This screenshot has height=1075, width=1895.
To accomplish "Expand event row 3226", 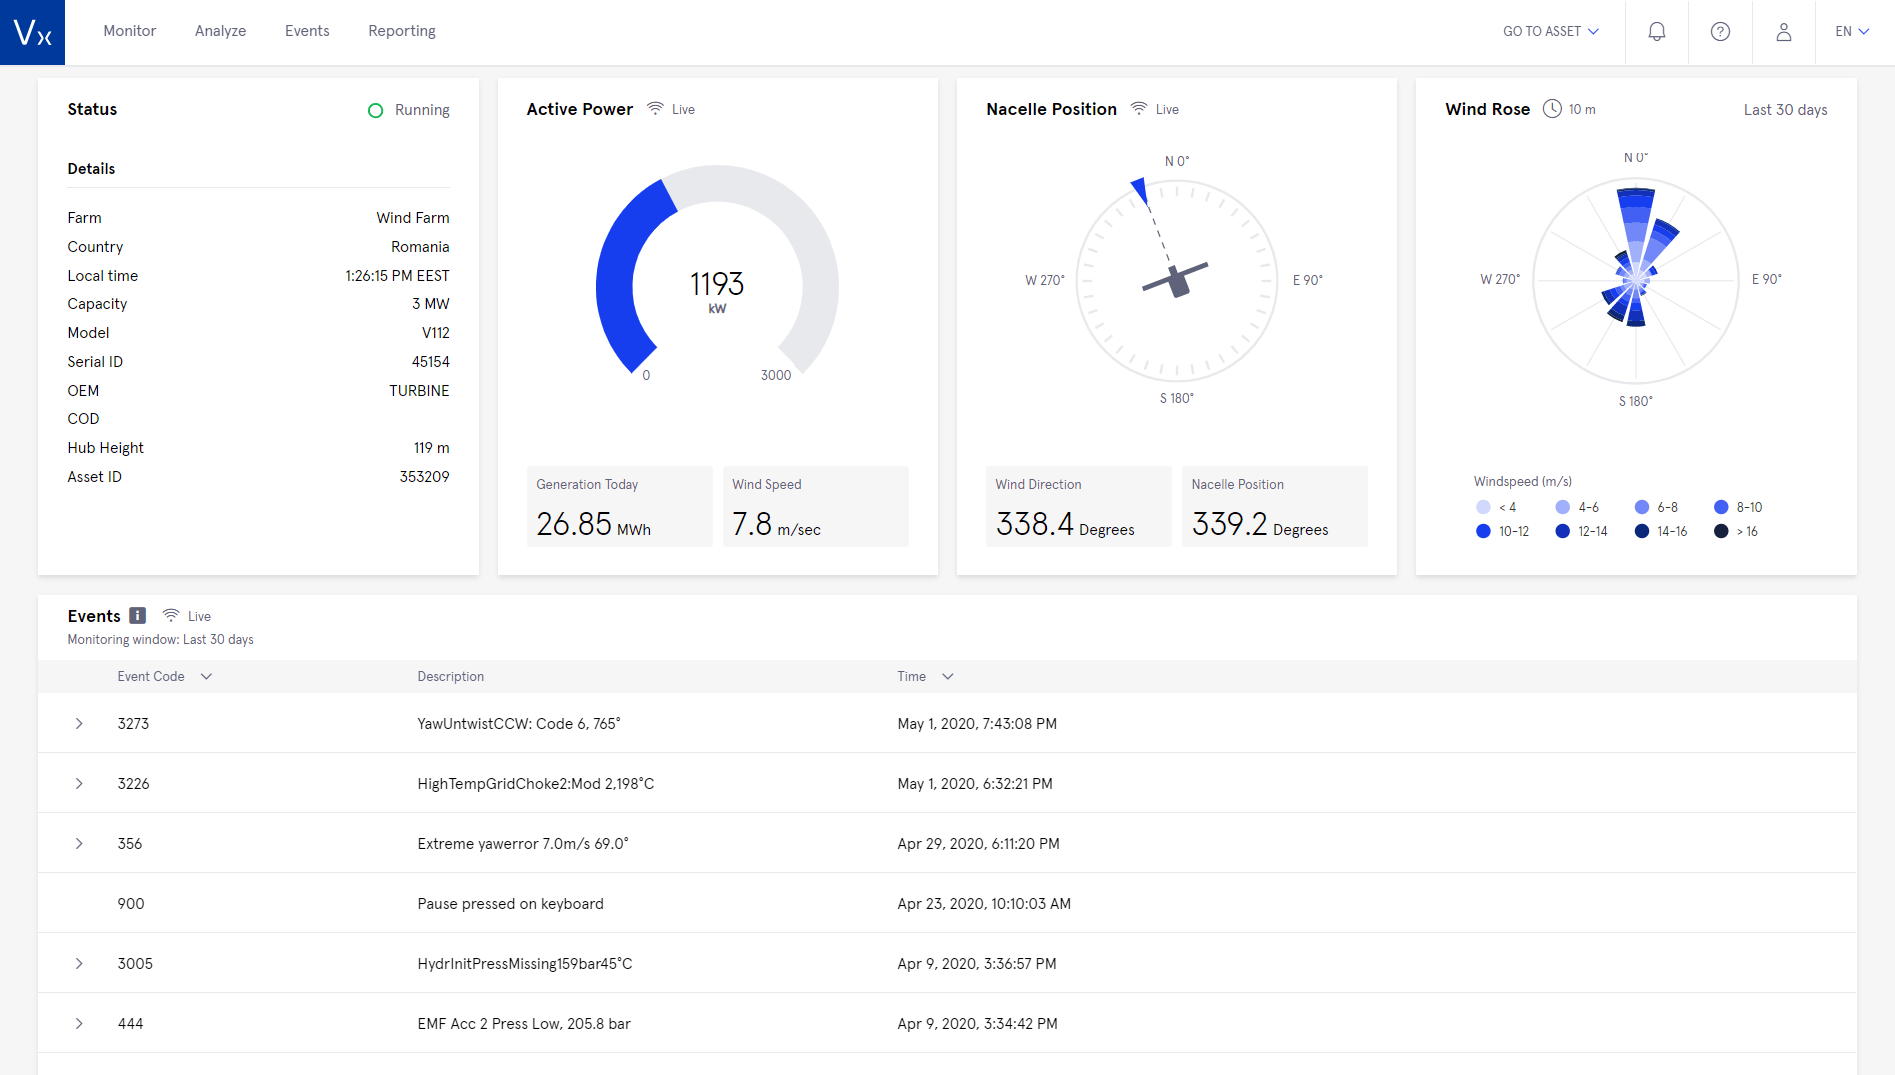I will point(79,783).
